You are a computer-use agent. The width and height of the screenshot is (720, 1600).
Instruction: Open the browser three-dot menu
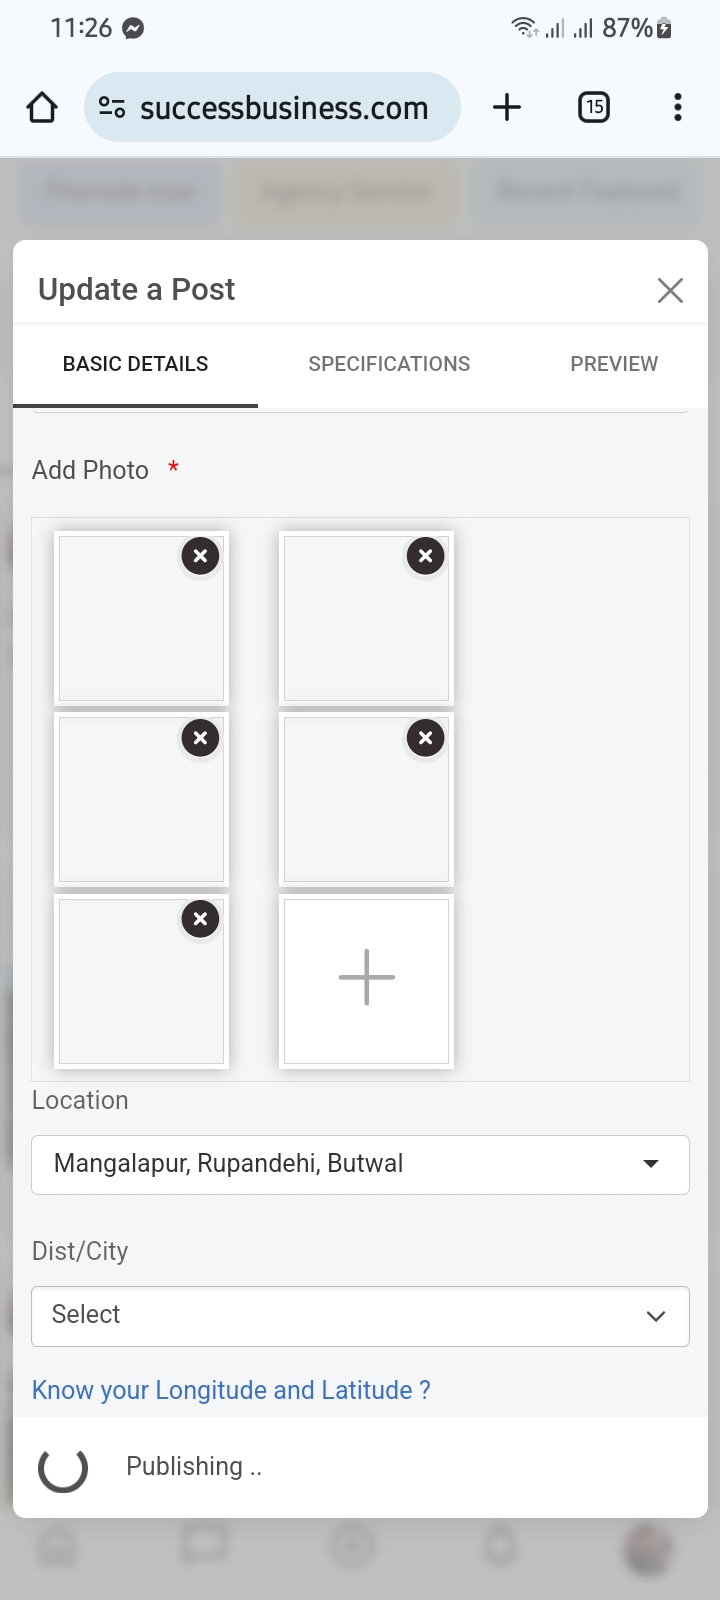click(x=677, y=107)
